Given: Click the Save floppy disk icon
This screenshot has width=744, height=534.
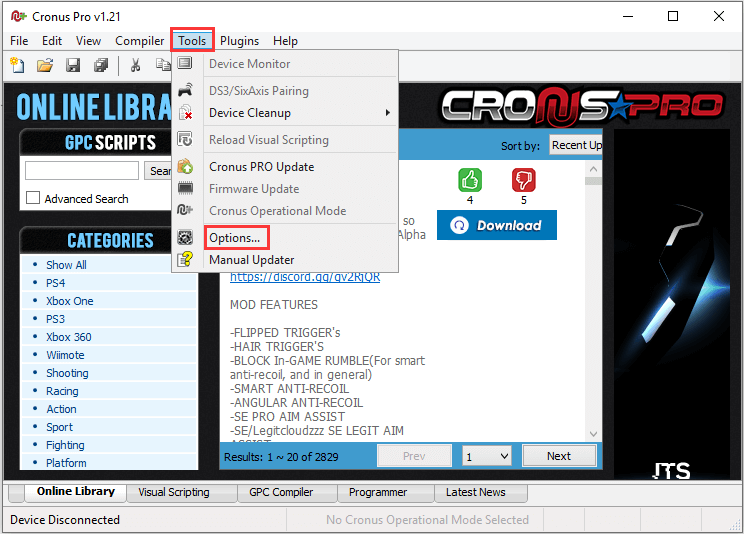Looking at the screenshot, I should point(73,65).
